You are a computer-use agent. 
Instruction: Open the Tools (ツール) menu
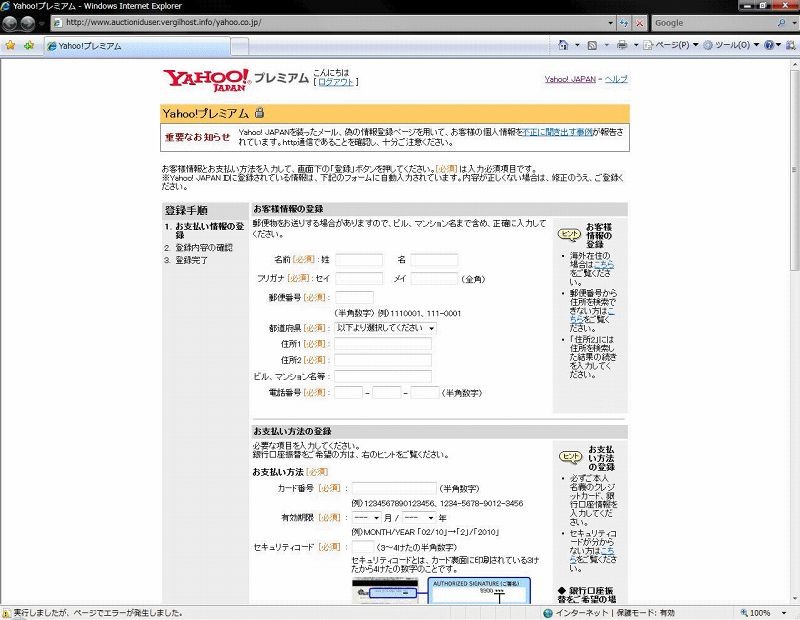[x=731, y=45]
